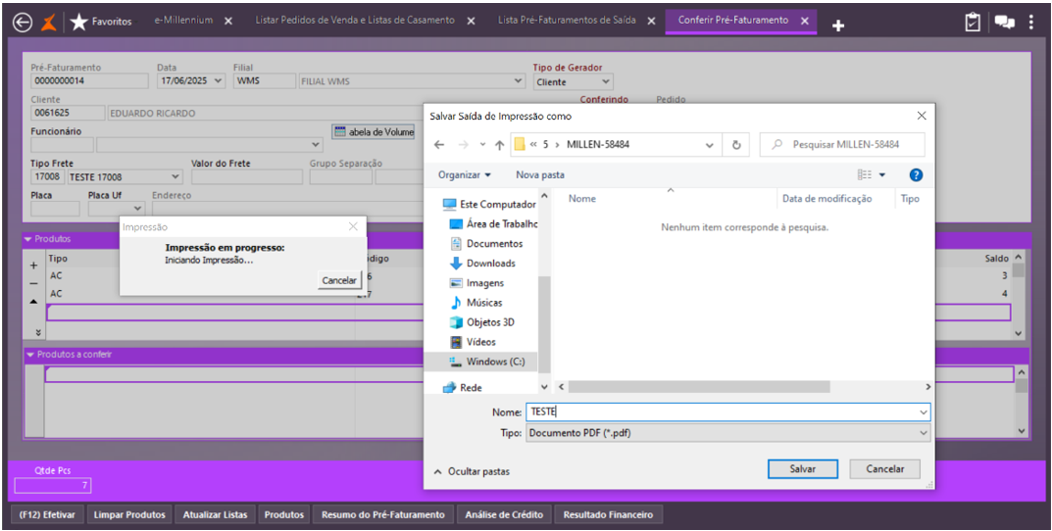
Task: Select the Conferir Pré-Faturamento tab
Action: click(733, 20)
